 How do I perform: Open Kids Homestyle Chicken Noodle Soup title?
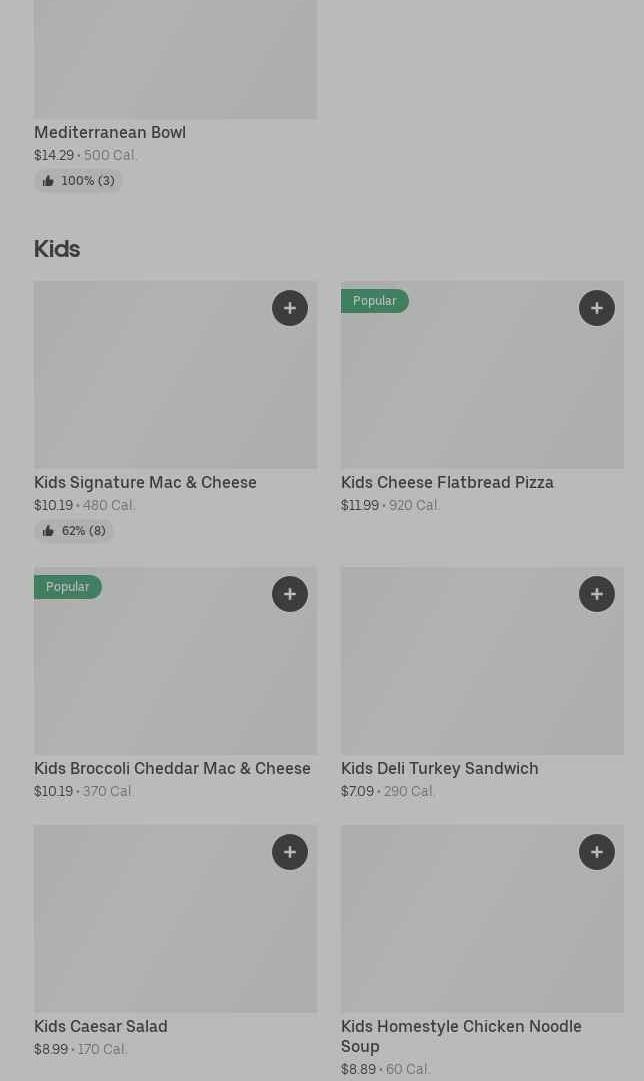pos(461,1036)
